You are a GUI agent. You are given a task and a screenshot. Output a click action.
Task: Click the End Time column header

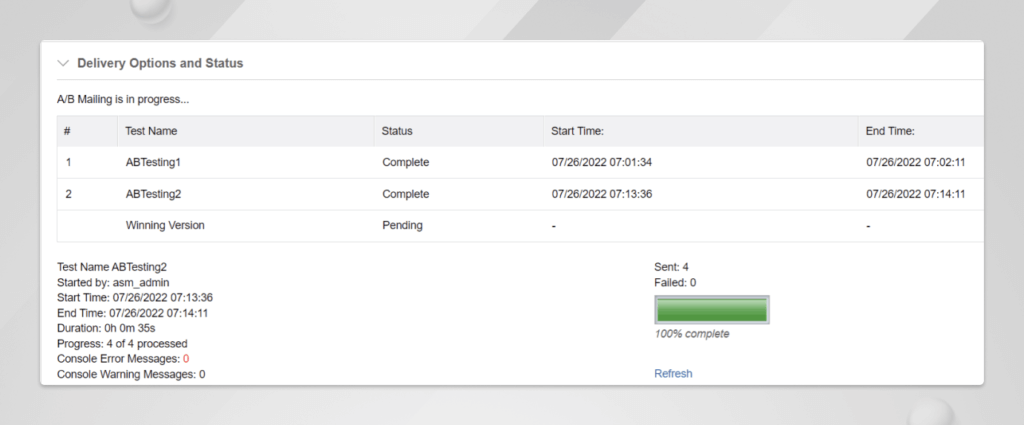click(x=890, y=131)
